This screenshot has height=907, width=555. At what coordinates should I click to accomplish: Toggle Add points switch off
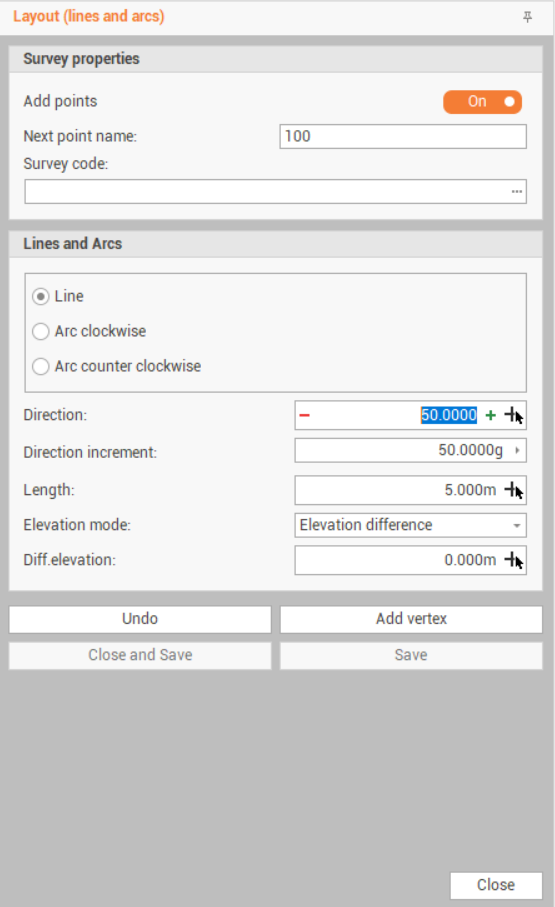[x=482, y=102]
